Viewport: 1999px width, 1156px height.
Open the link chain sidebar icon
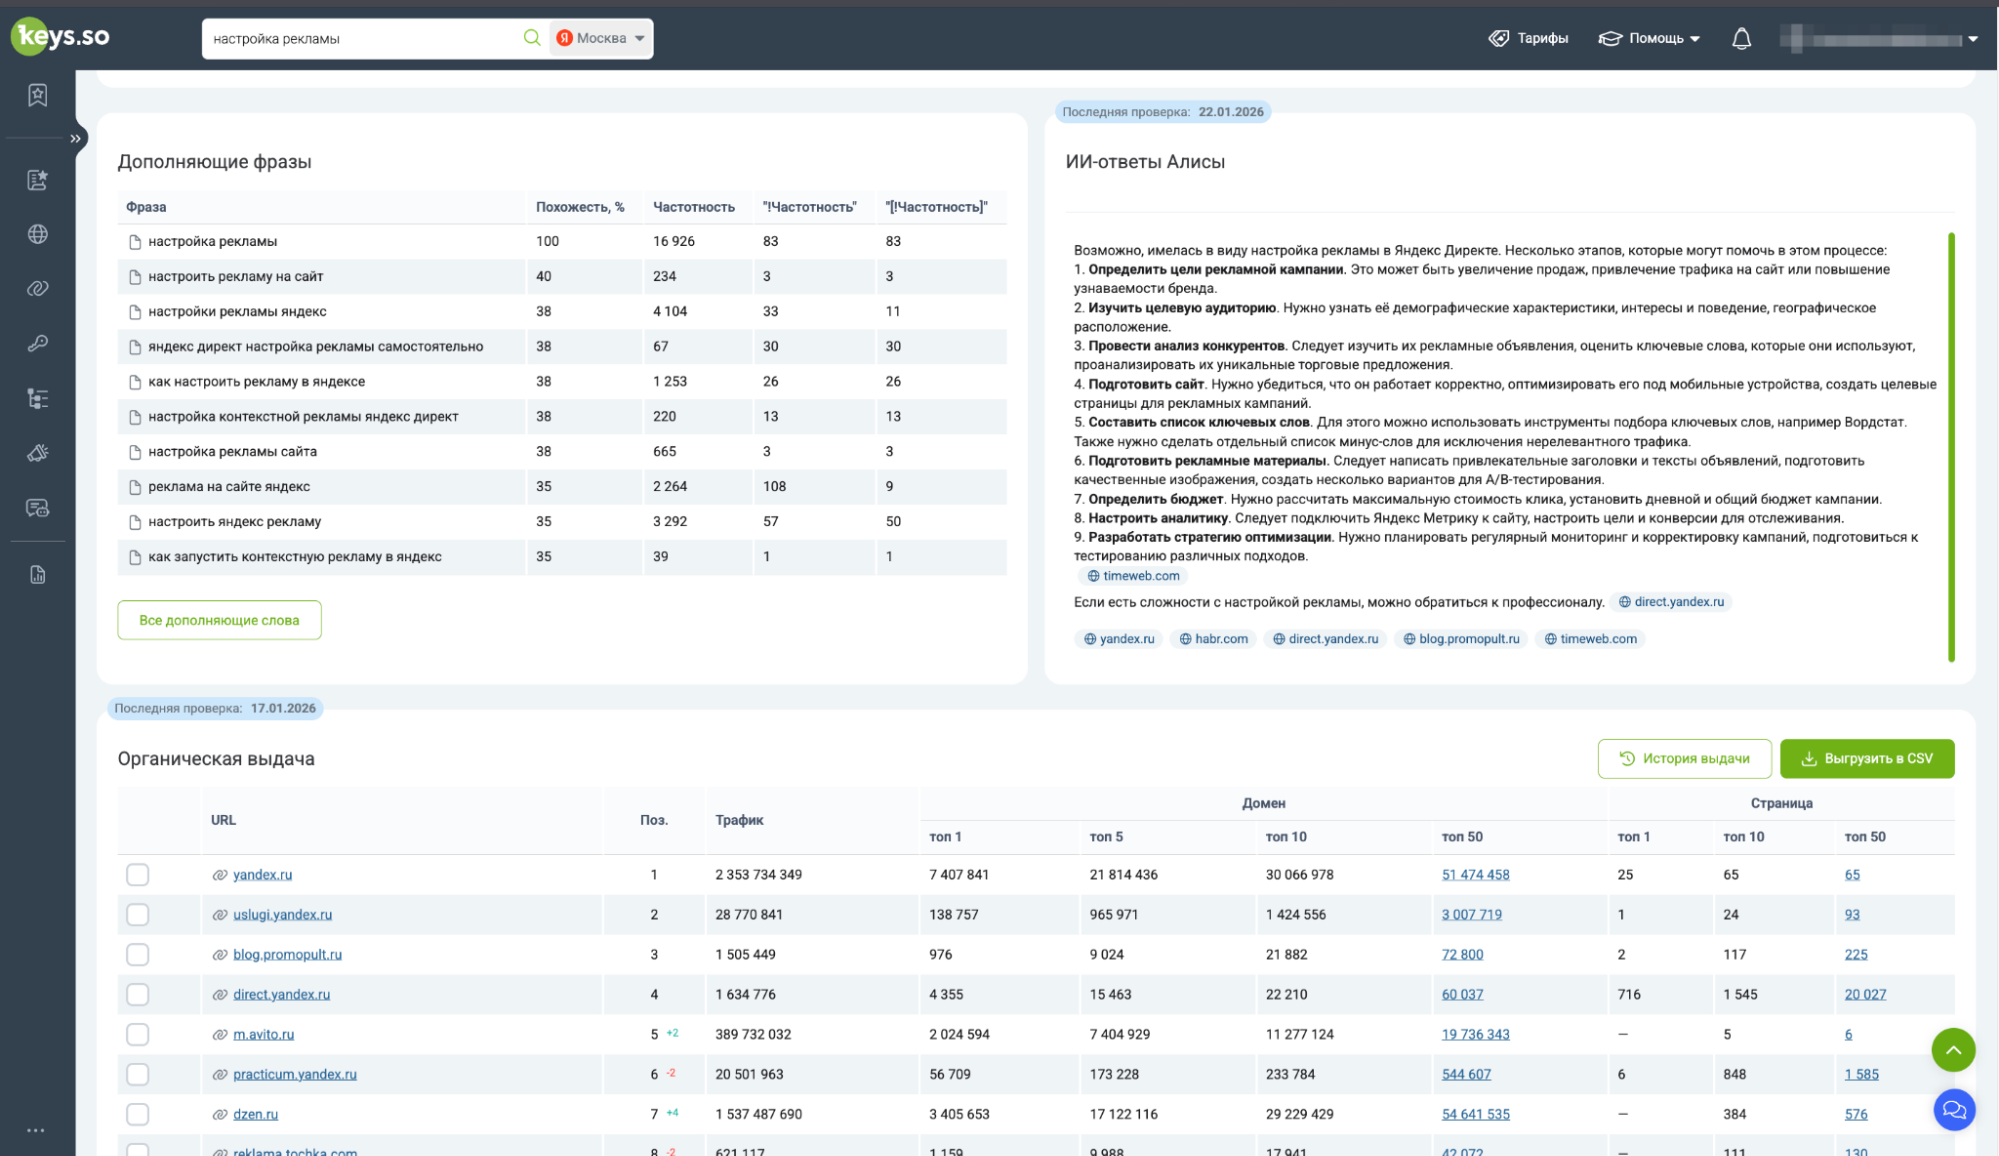click(x=38, y=289)
